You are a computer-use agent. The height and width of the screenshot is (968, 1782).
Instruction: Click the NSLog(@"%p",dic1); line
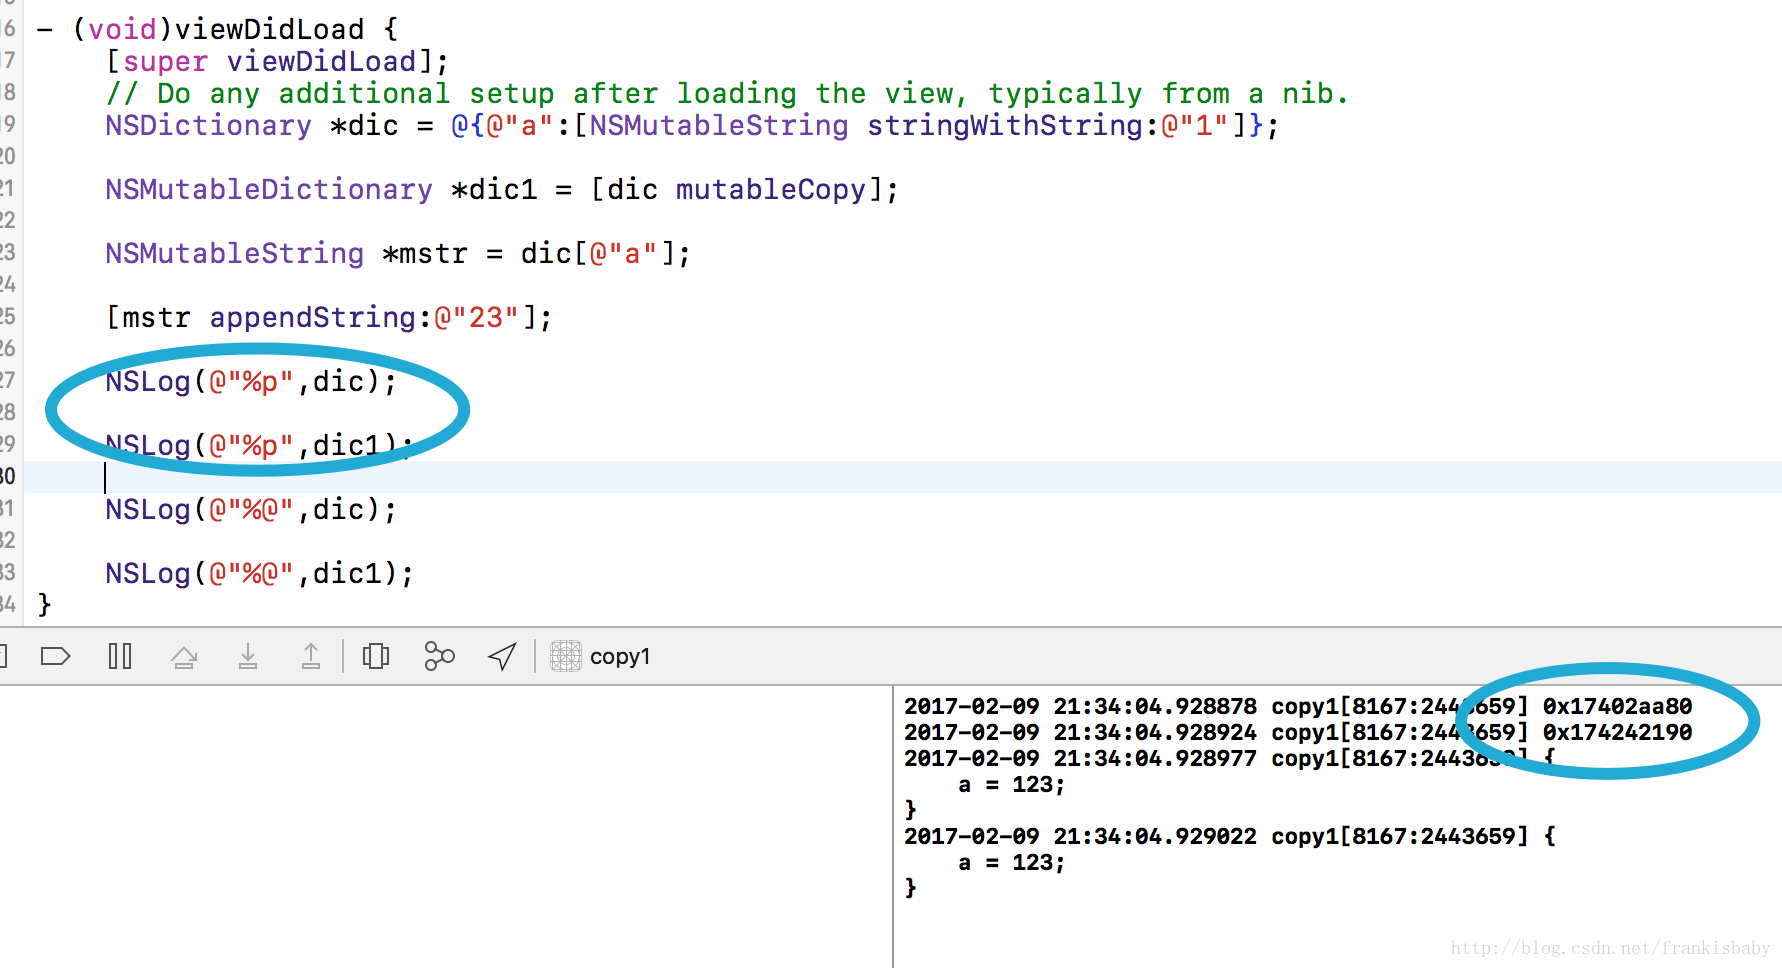click(x=260, y=445)
